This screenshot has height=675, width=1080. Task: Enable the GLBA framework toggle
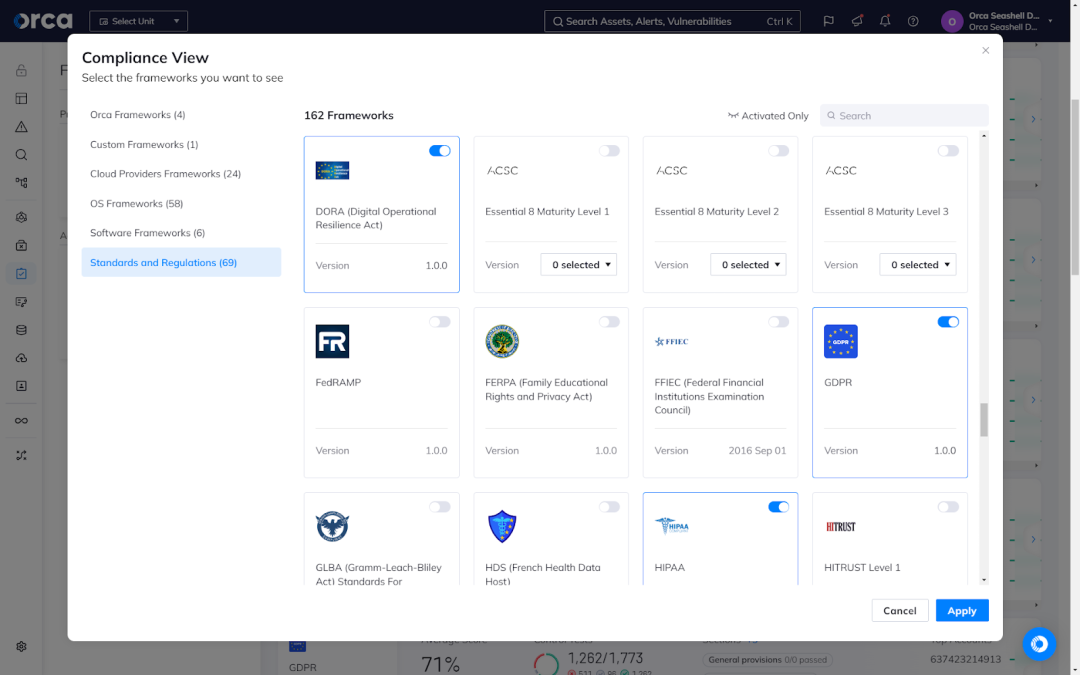point(439,507)
